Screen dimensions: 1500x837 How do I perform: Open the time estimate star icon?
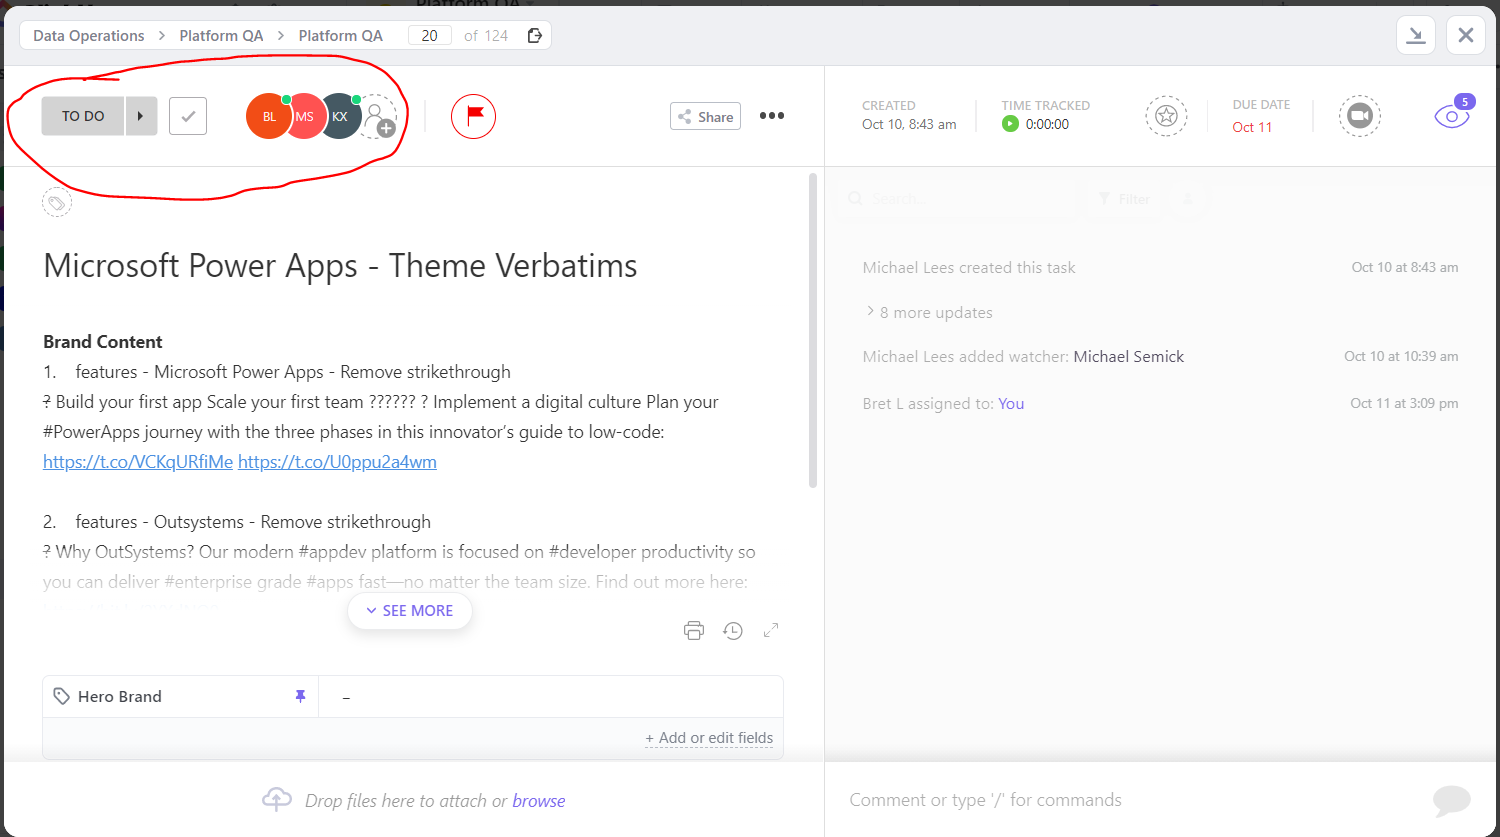click(x=1166, y=116)
